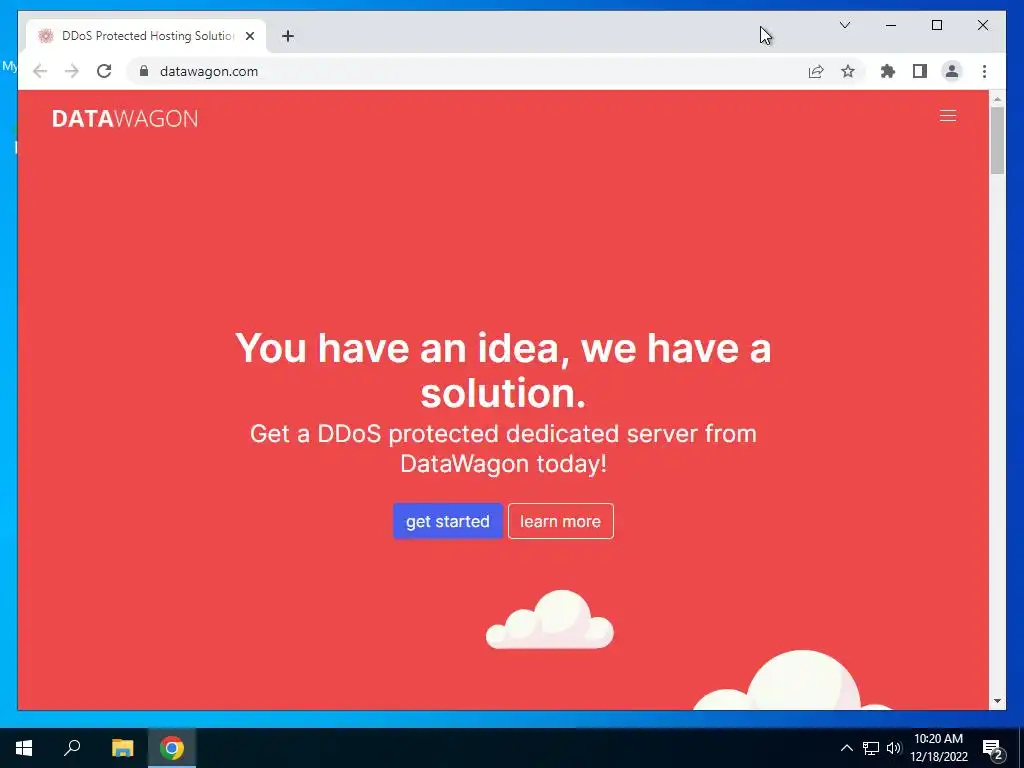Open File Explorer from taskbar
The height and width of the screenshot is (768, 1024).
point(122,748)
